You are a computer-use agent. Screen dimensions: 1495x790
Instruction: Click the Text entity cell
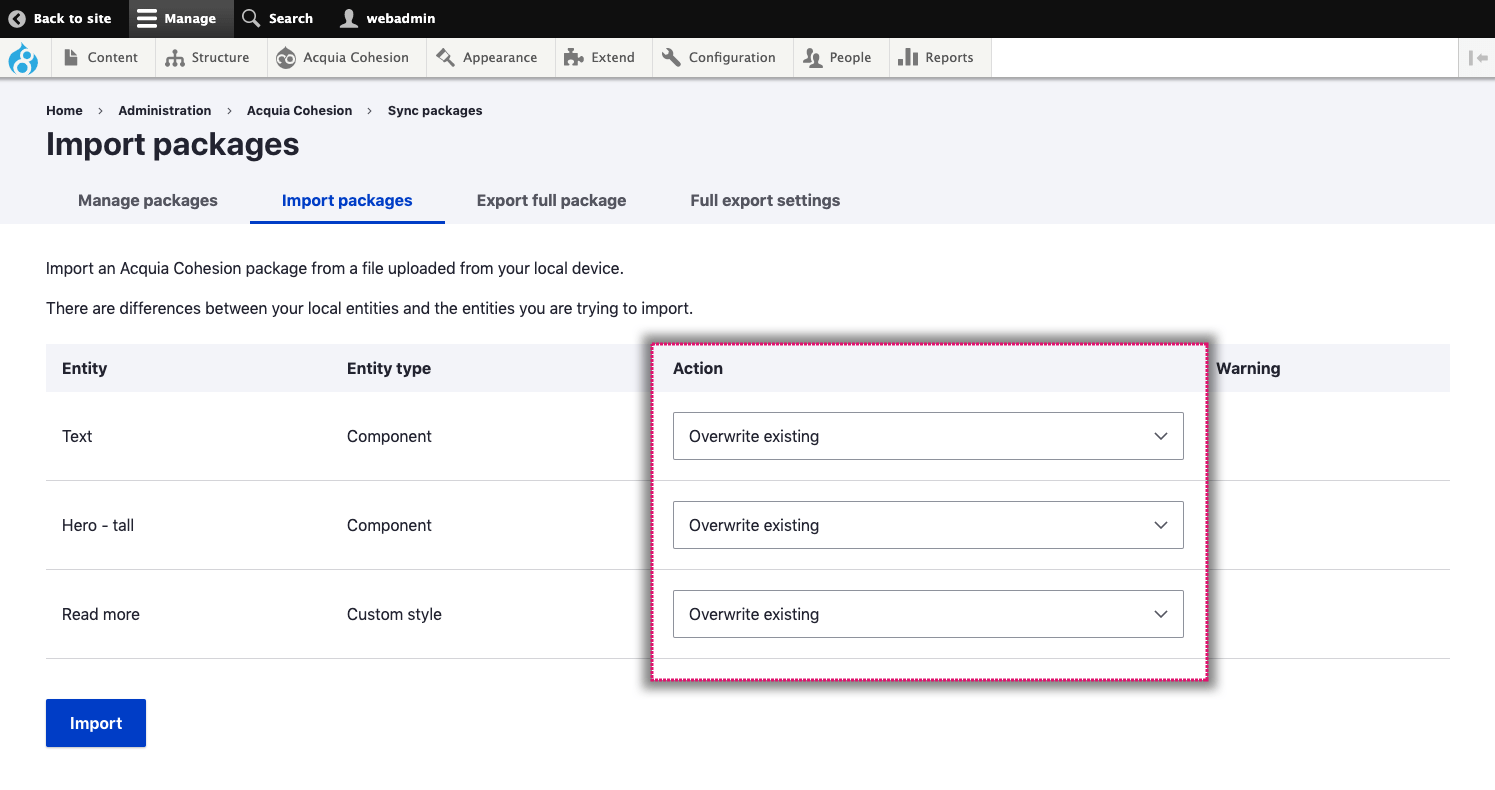pyautogui.click(x=77, y=436)
